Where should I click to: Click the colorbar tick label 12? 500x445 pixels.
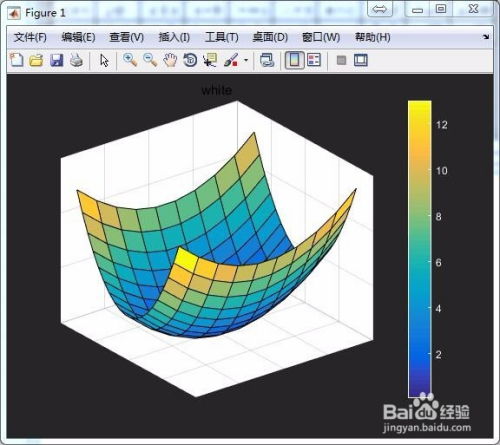pyautogui.click(x=442, y=125)
